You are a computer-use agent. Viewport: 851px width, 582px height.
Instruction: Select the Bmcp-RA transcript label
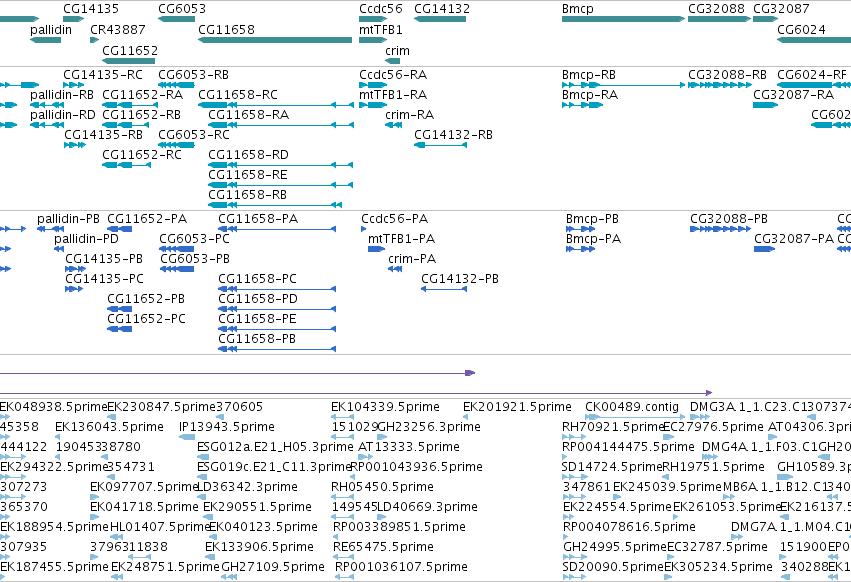click(589, 94)
